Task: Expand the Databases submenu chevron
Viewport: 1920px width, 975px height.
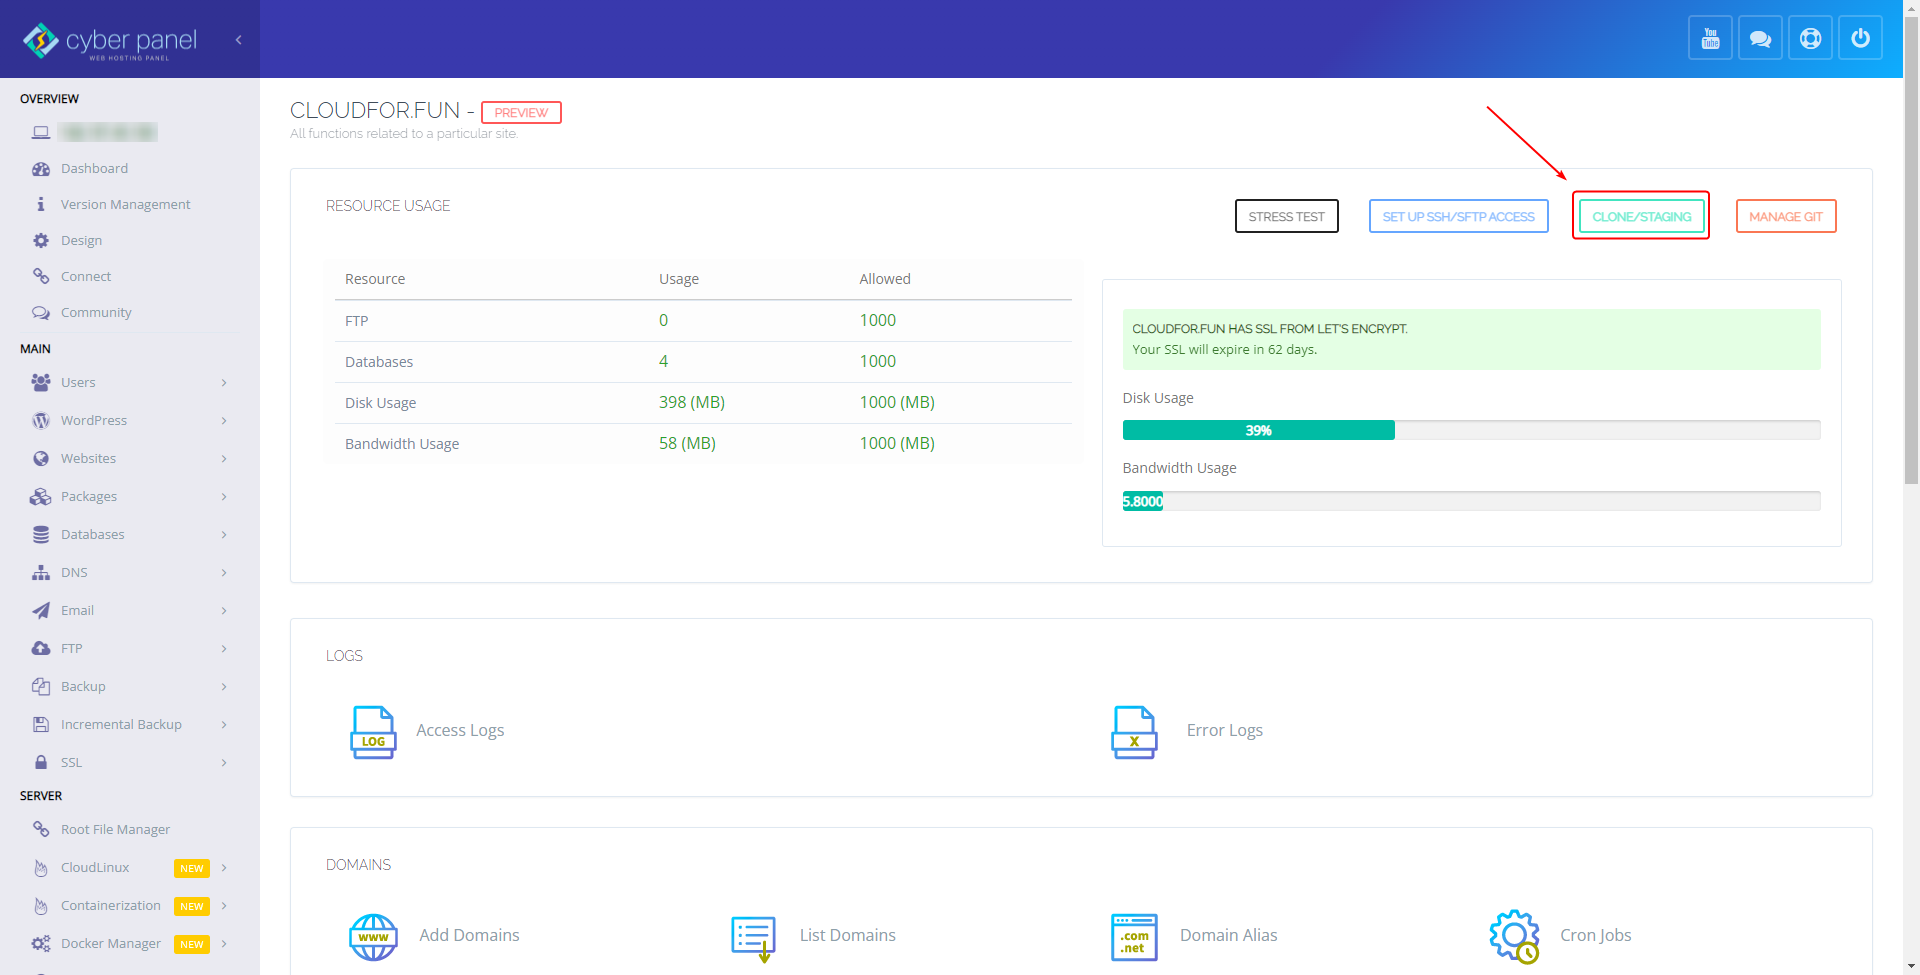Action: [x=224, y=535]
